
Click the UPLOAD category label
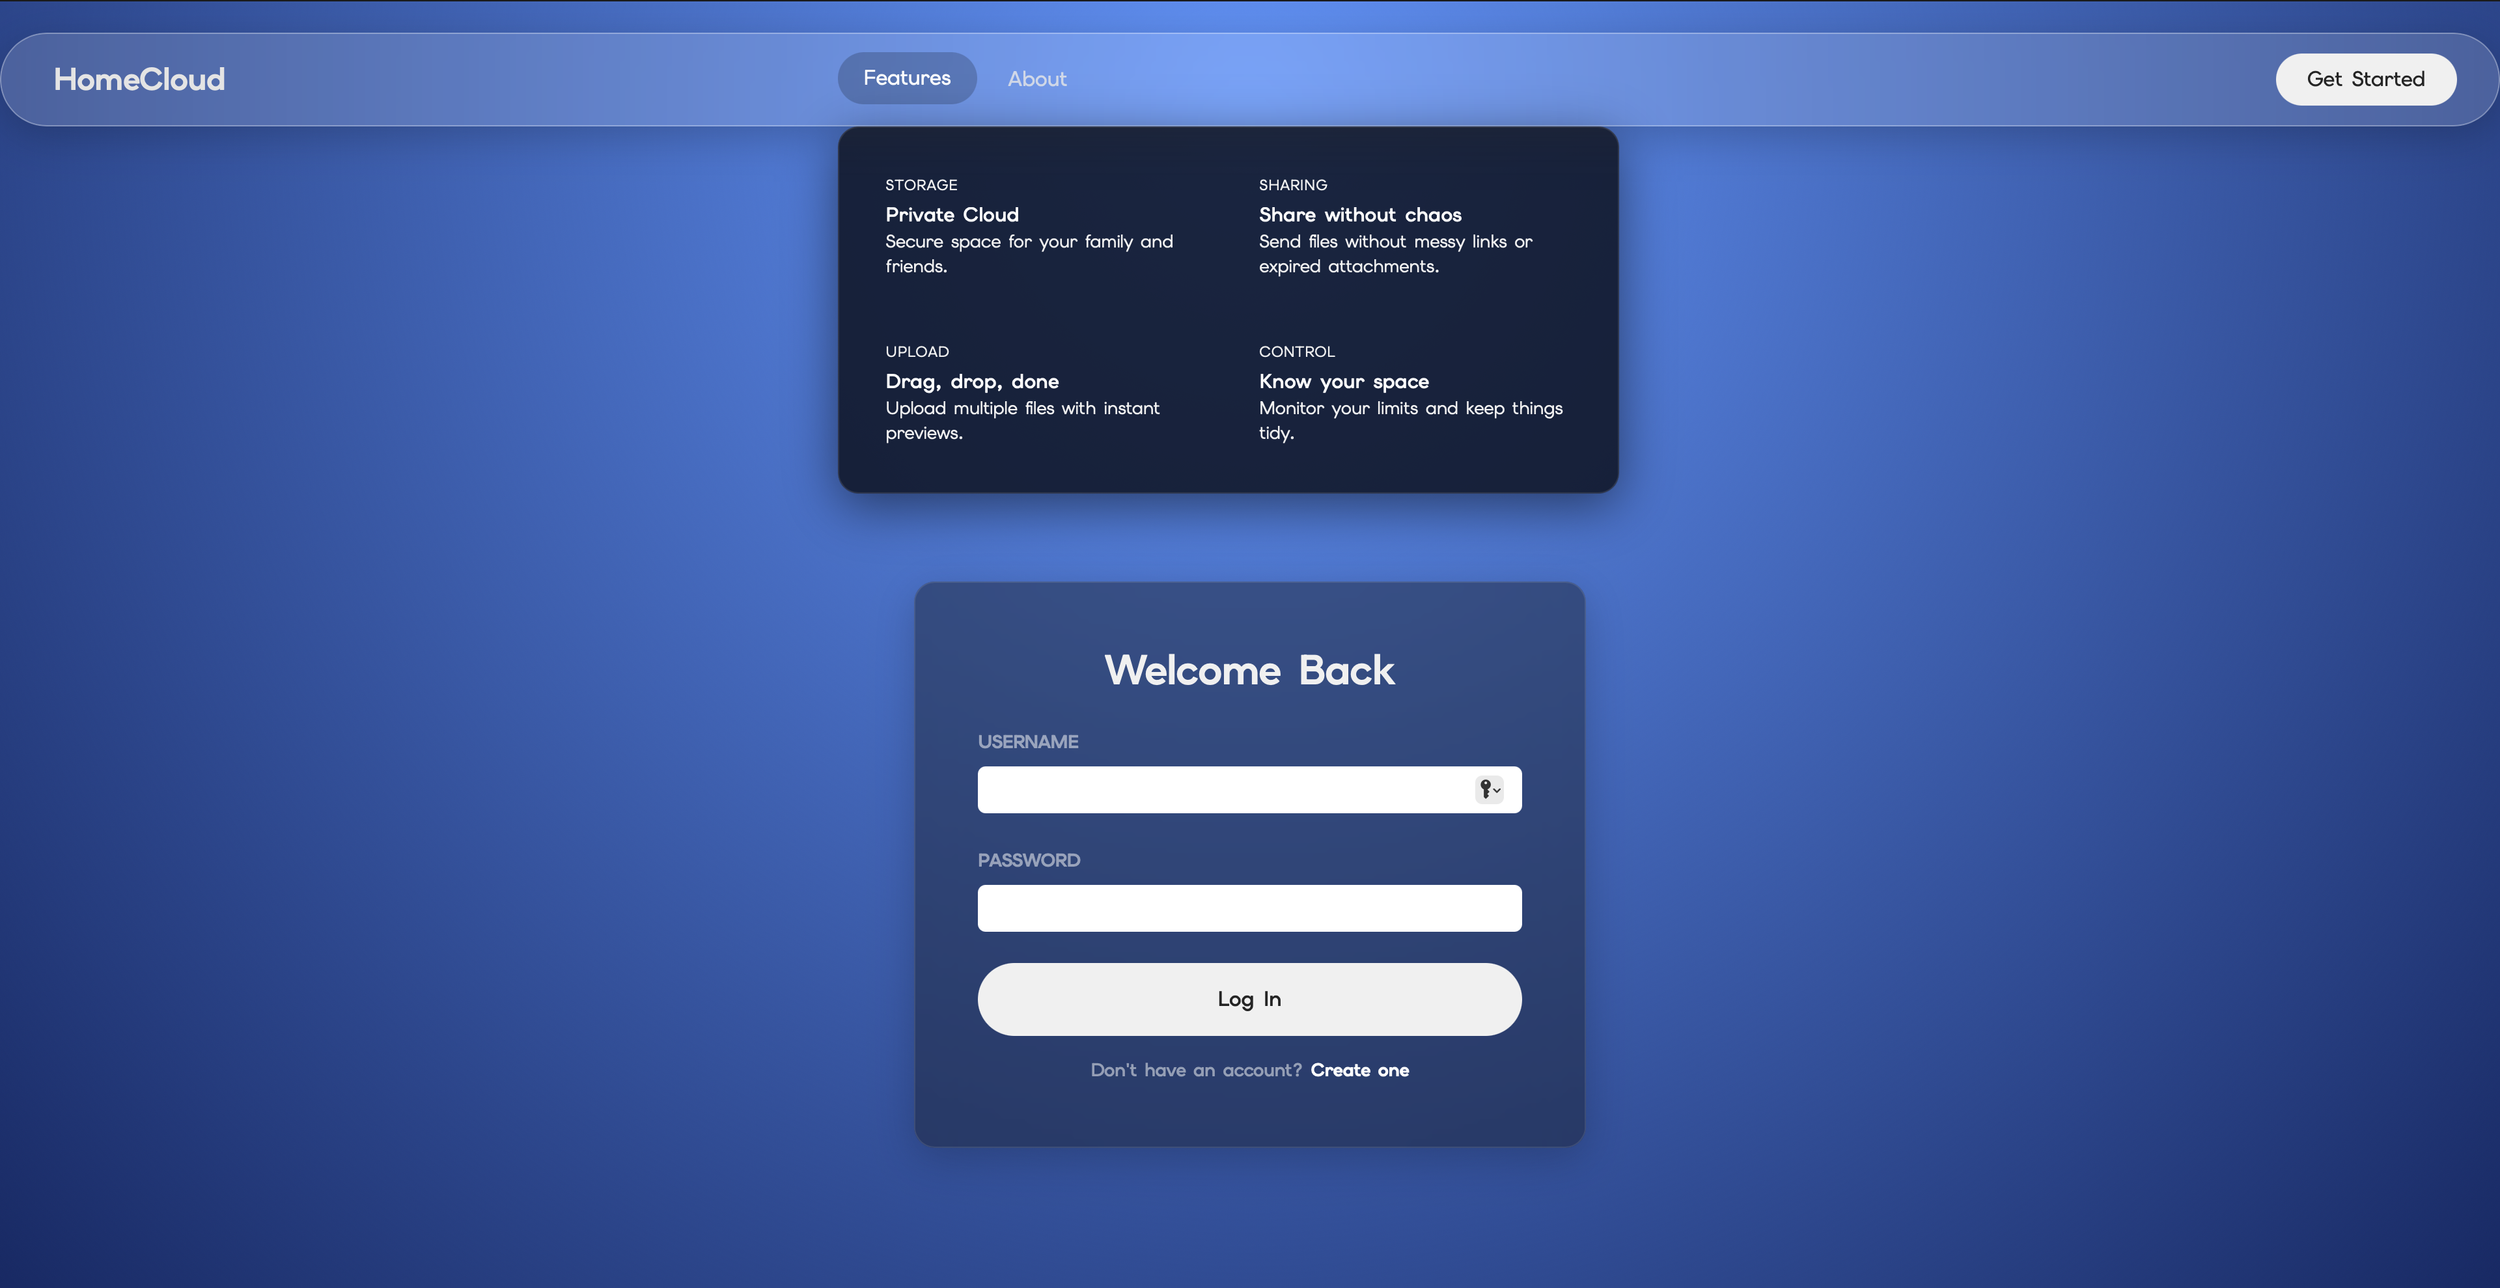click(917, 351)
